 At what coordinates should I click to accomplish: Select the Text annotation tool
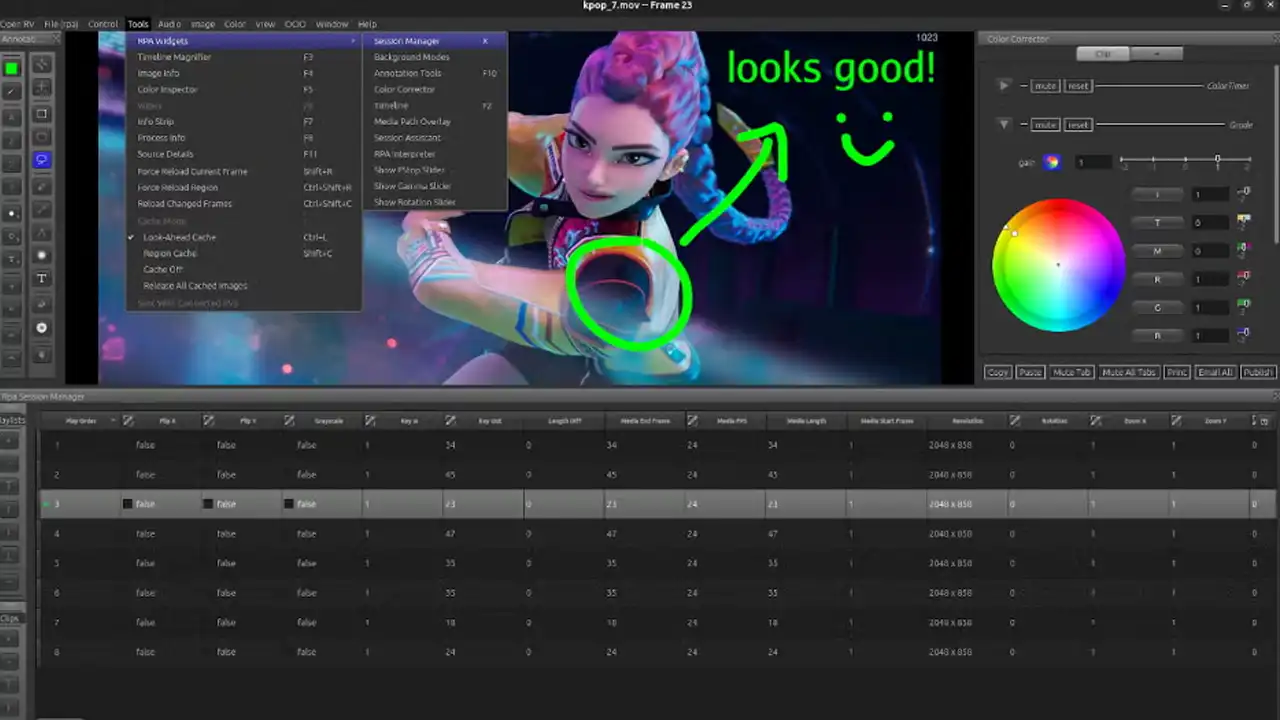click(x=42, y=278)
